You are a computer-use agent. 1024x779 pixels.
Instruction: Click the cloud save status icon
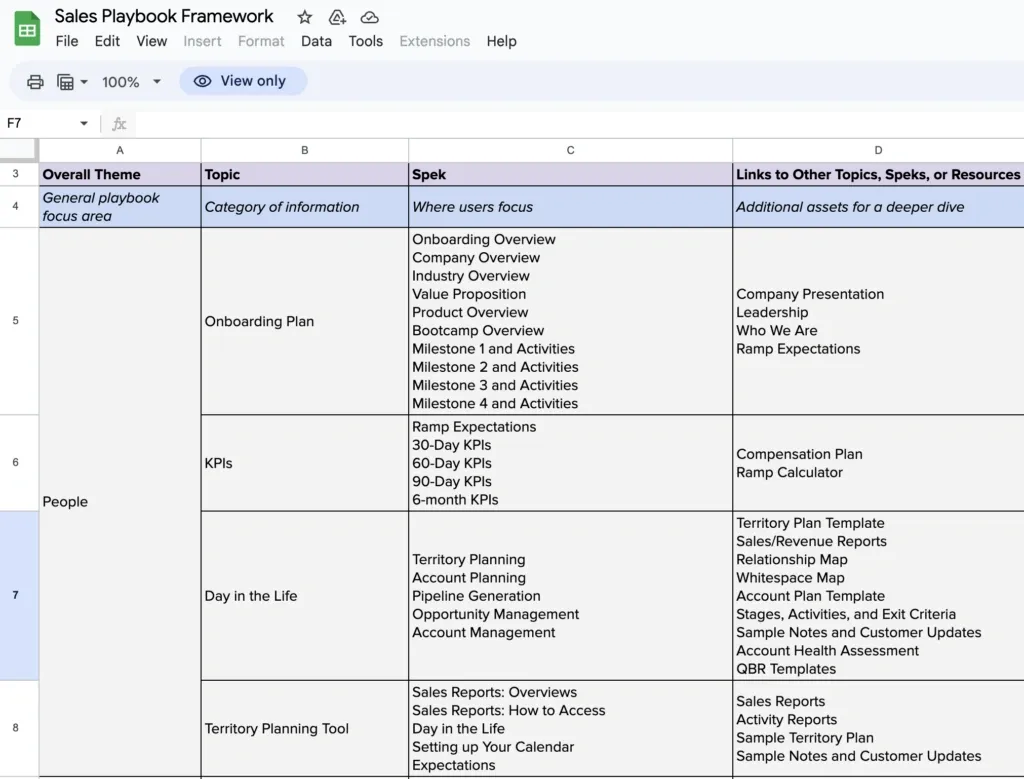(369, 16)
